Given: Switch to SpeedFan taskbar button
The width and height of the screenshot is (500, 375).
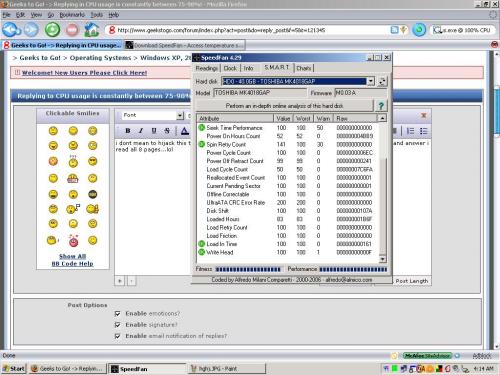Looking at the screenshot, I should (147, 369).
